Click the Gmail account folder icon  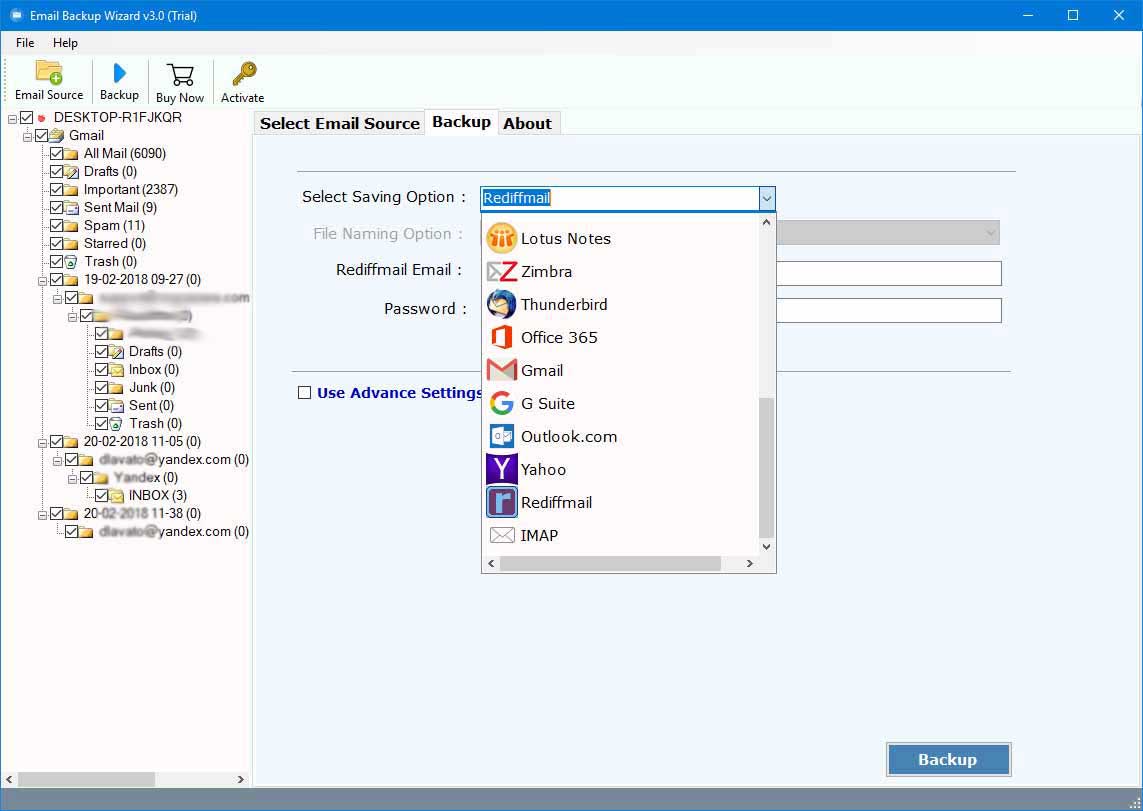(56, 136)
